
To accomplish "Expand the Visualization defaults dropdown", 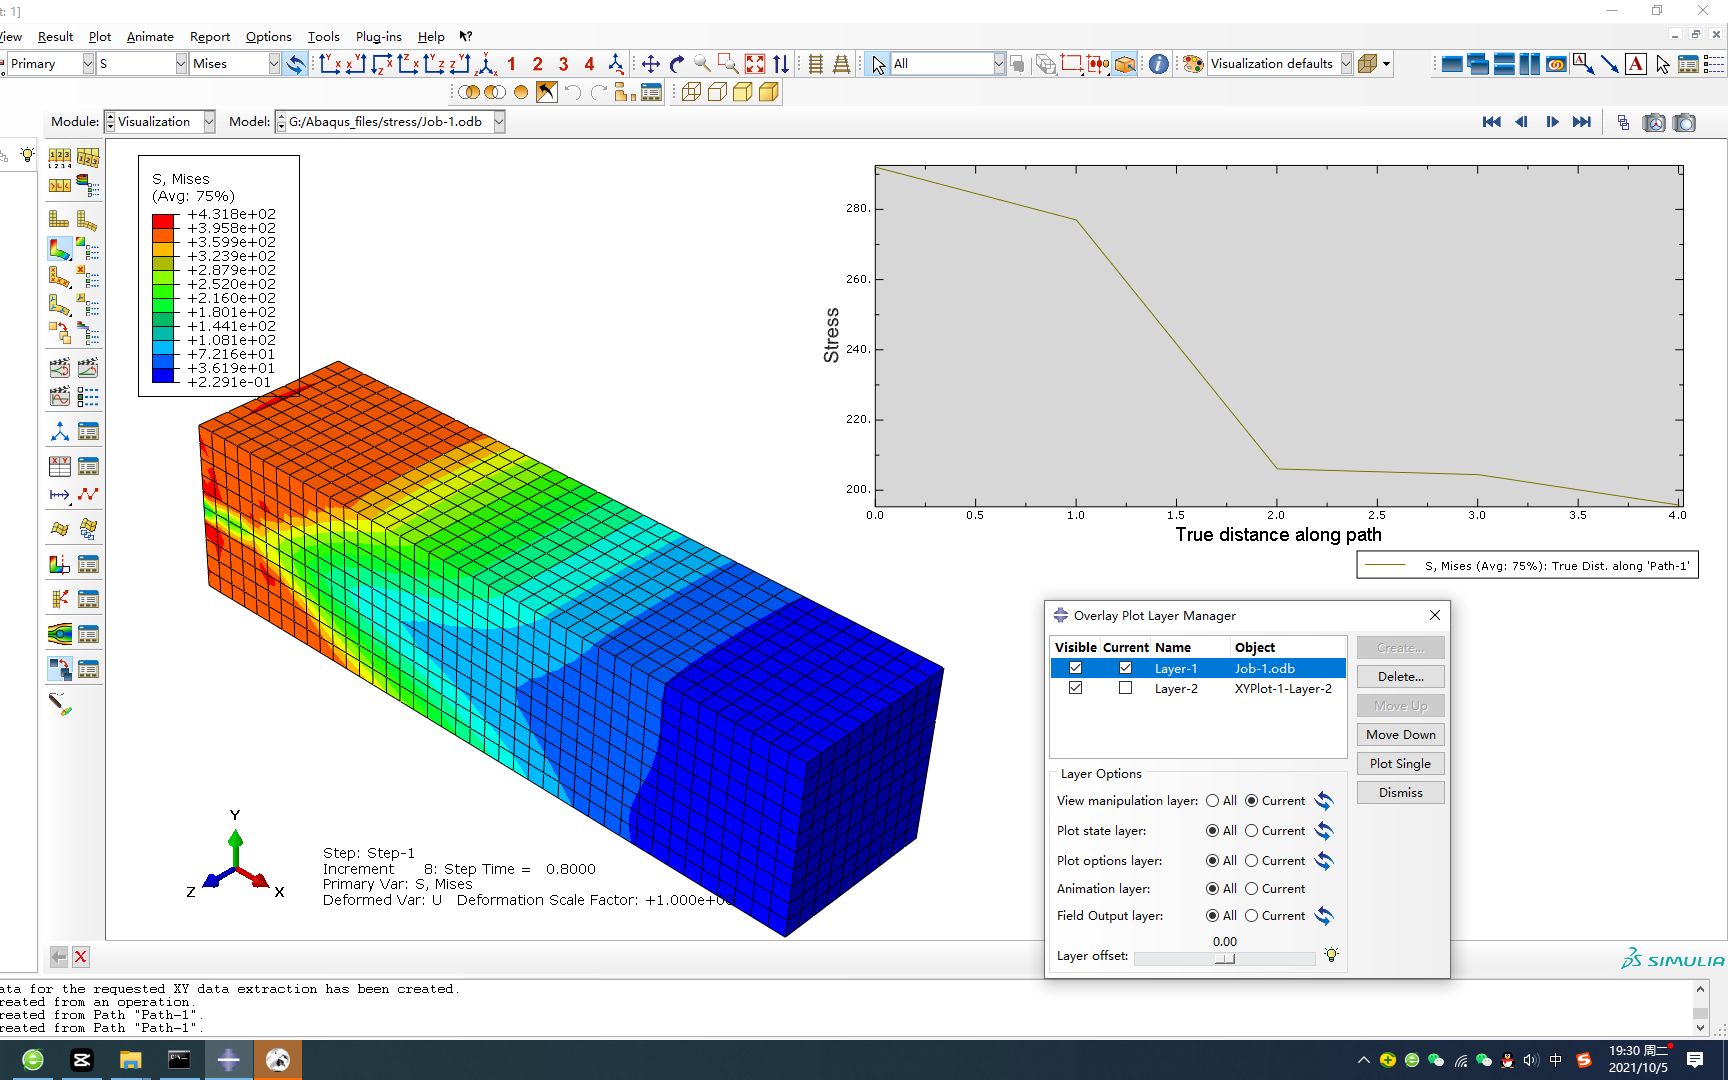I will click(1345, 63).
